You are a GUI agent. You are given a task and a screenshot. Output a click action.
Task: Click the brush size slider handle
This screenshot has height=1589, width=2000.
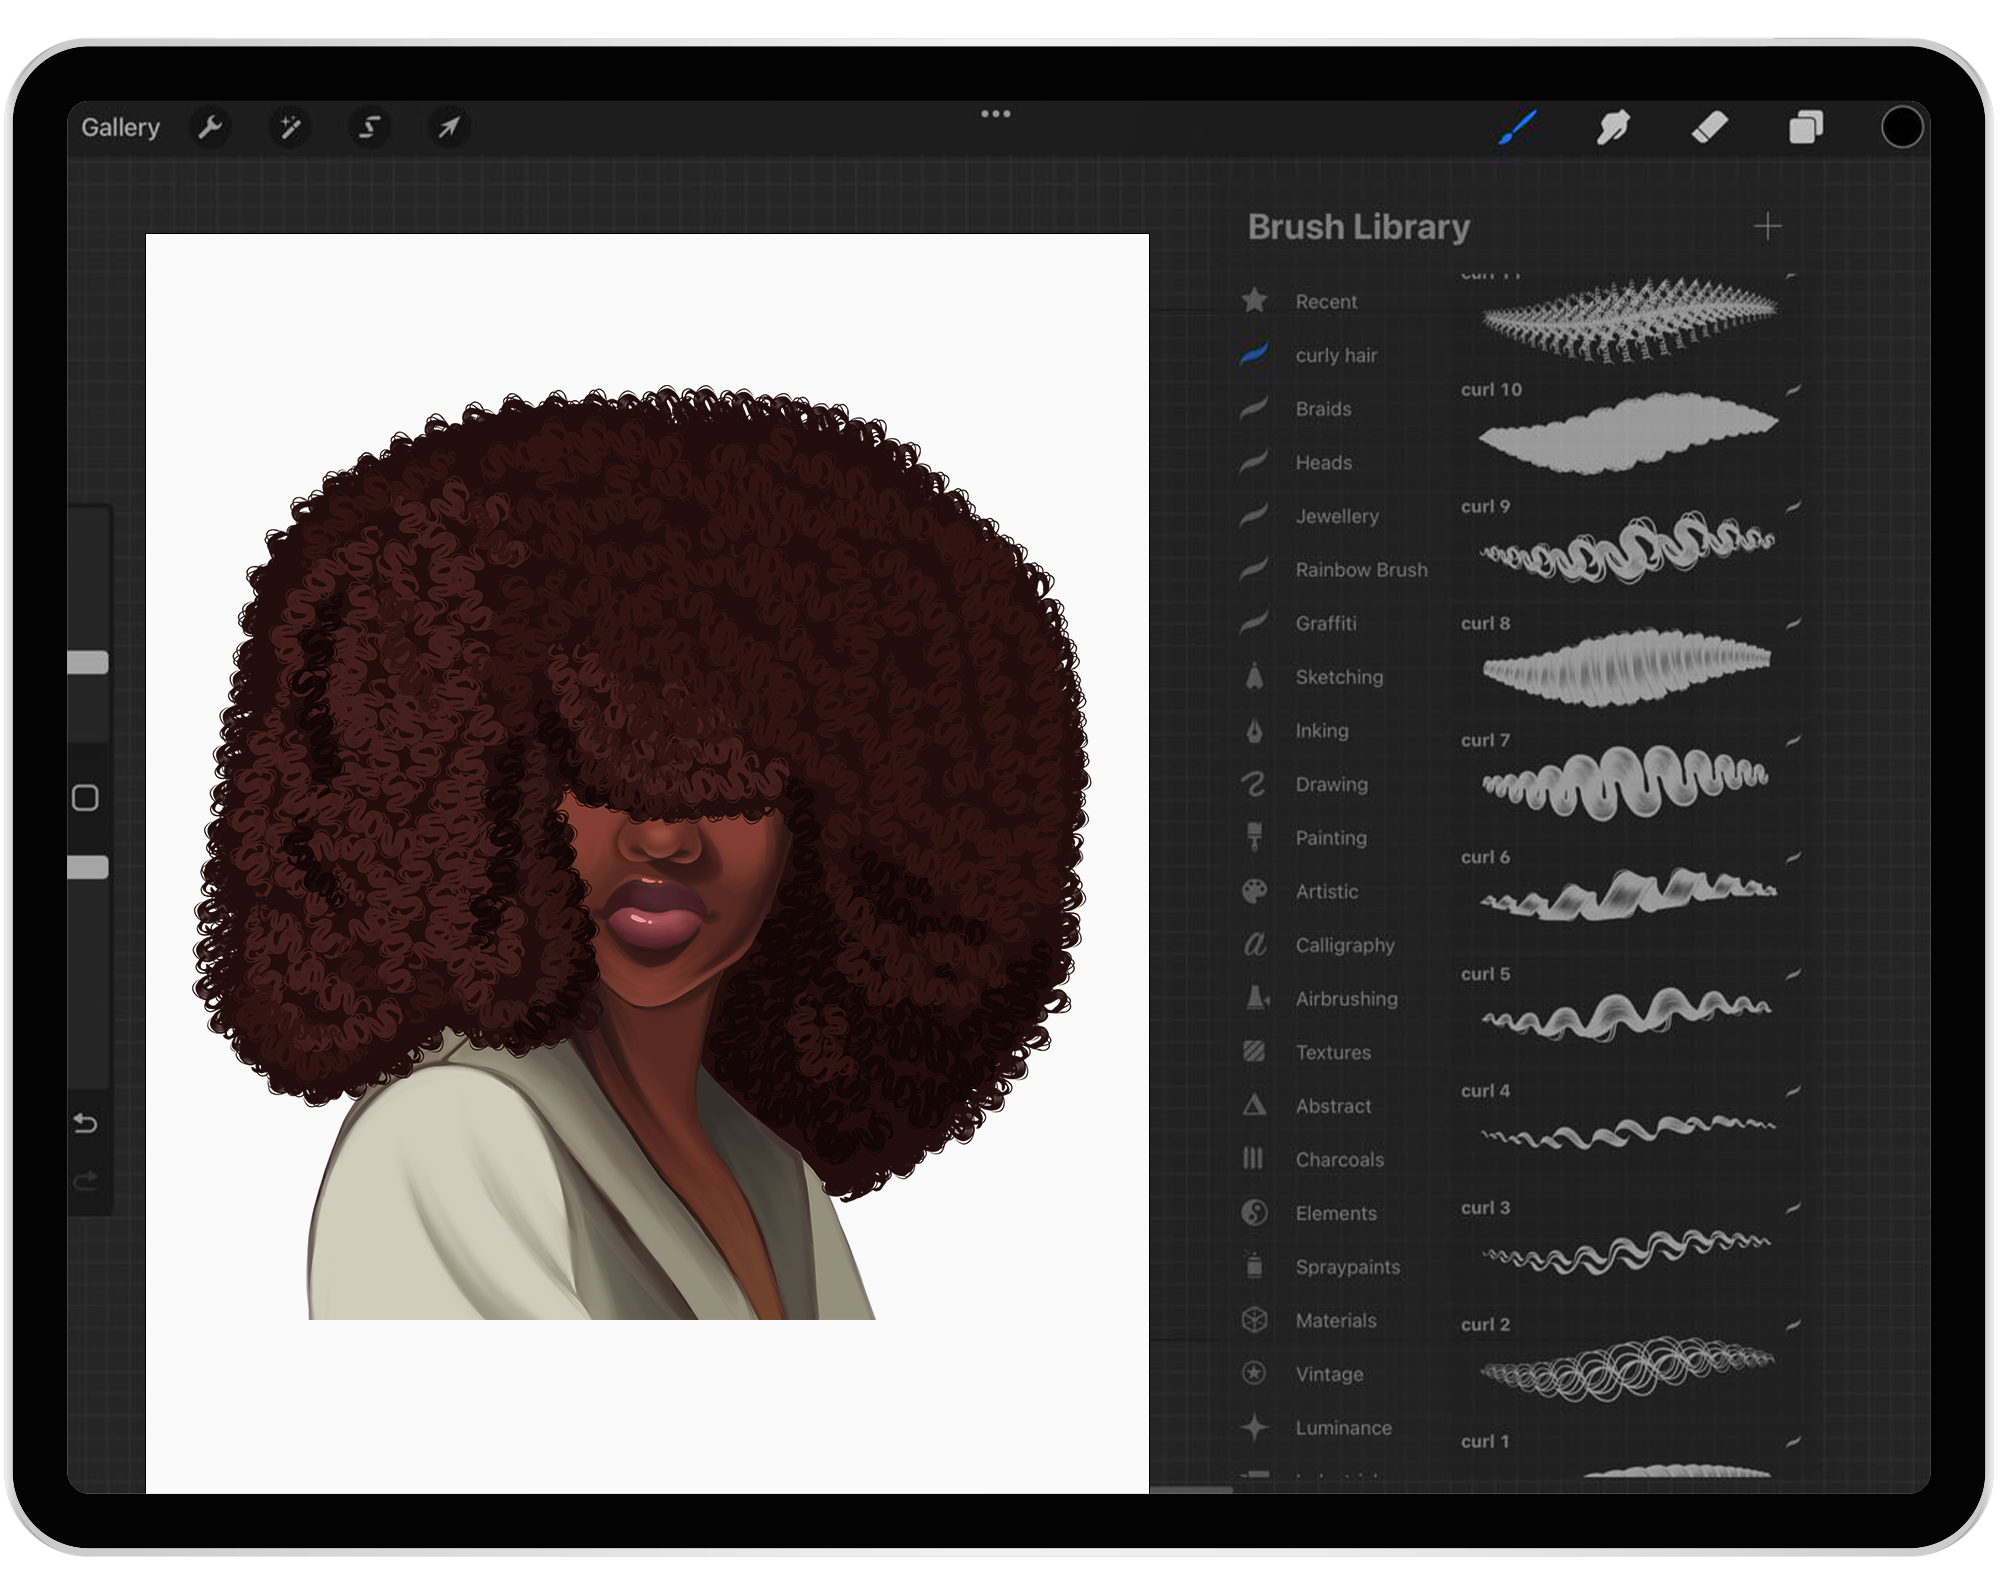(x=88, y=663)
